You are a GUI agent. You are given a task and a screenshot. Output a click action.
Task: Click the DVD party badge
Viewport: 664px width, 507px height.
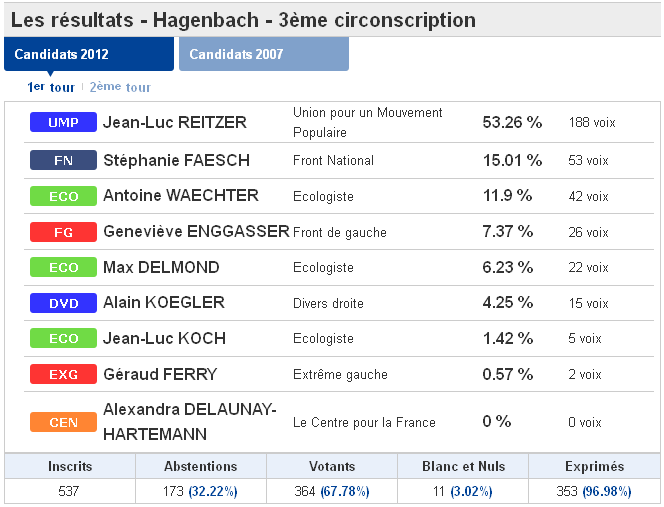(x=63, y=303)
